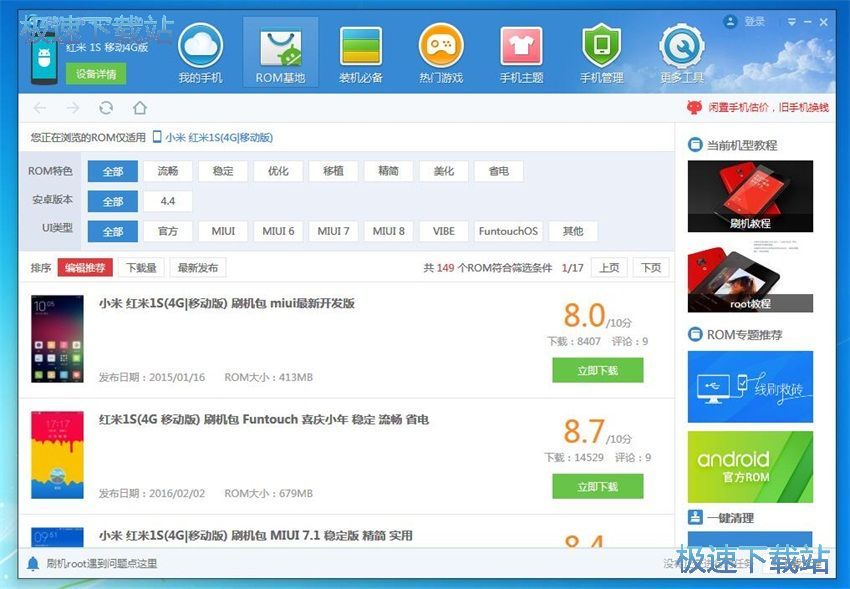The image size is (850, 589).
Task: Open miui最新开发版 ROM title
Action: 227,303
